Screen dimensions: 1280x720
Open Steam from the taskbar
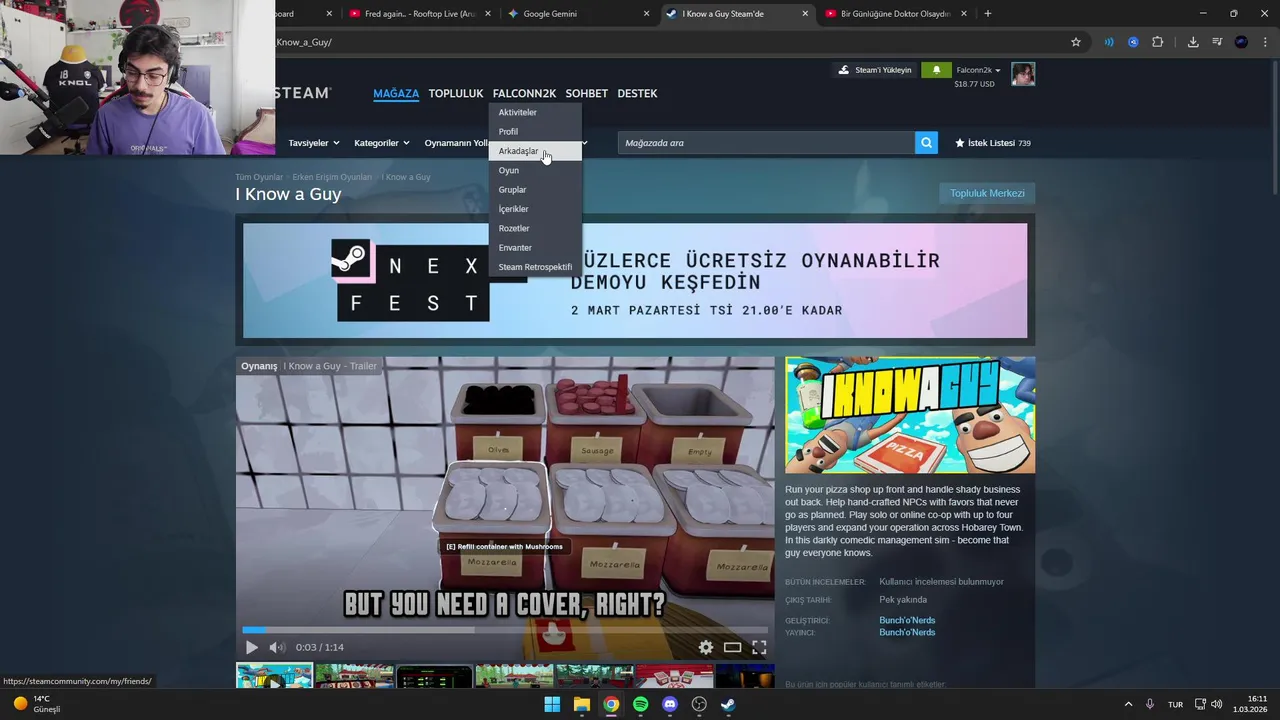click(729, 704)
